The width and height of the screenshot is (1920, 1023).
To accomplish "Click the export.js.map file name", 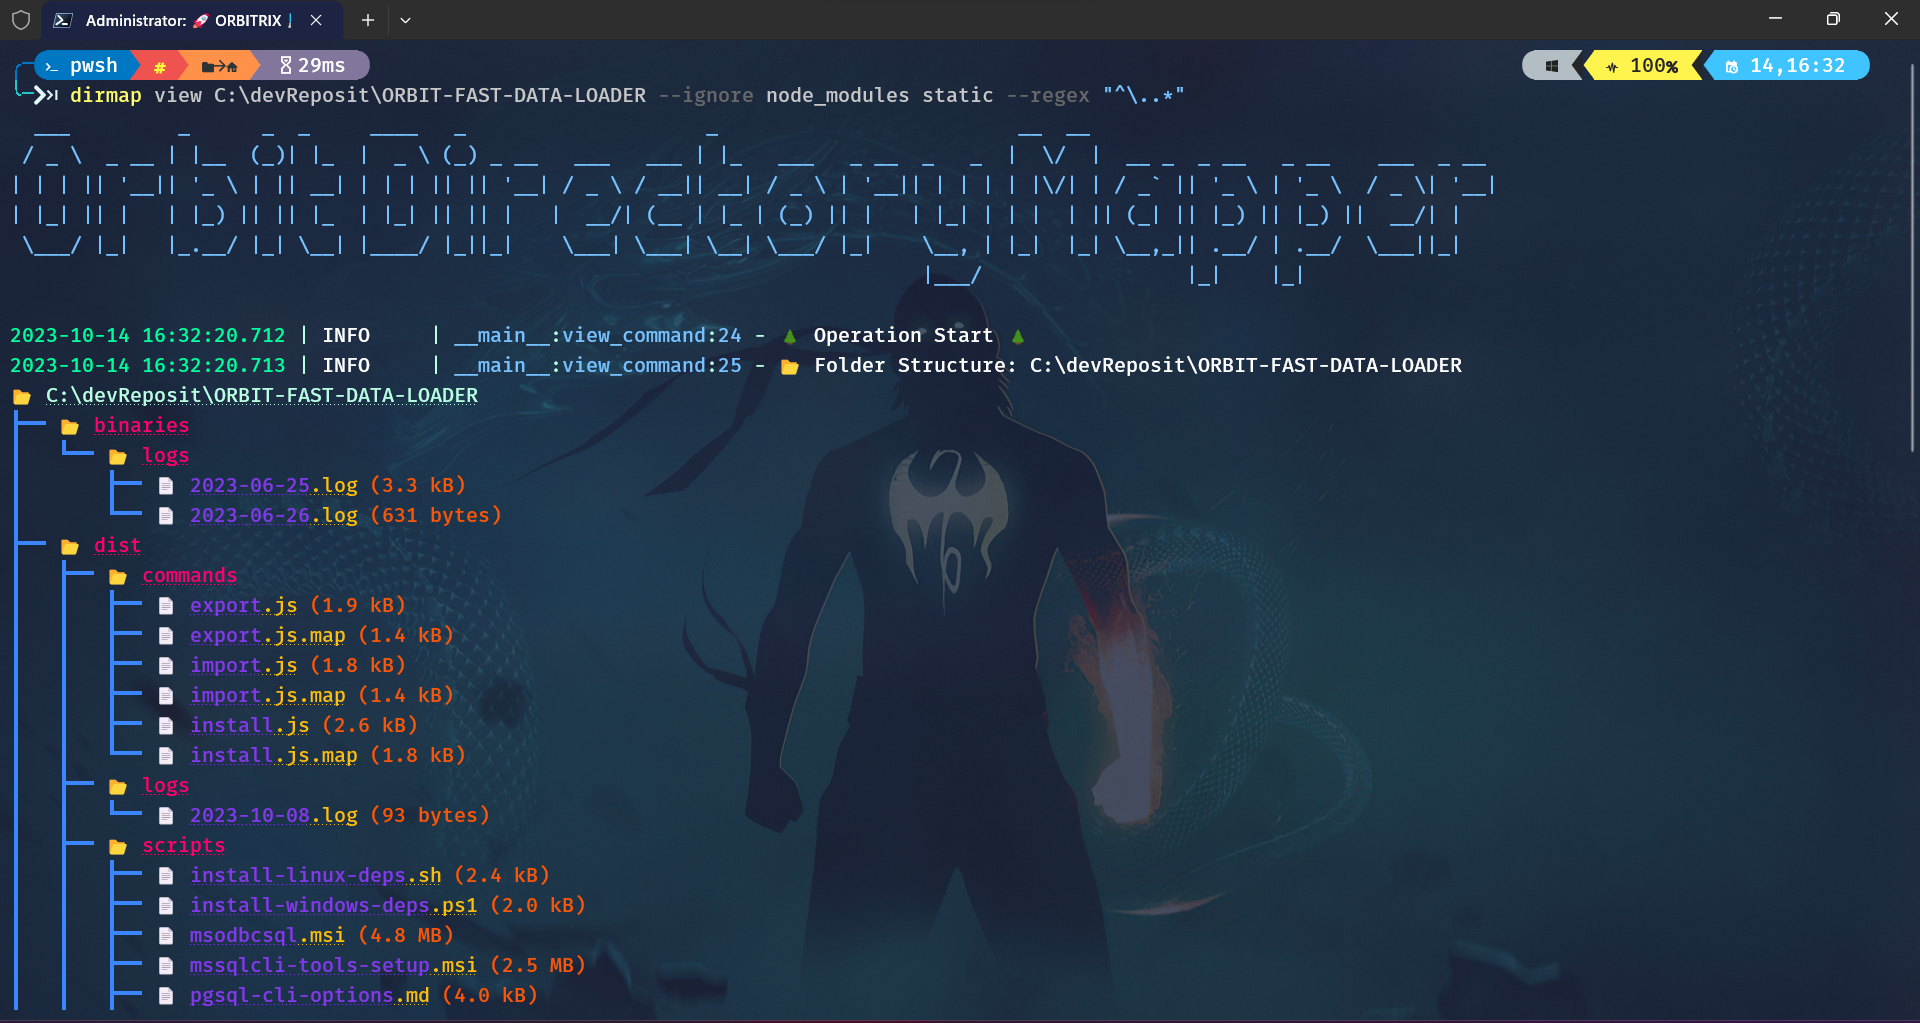I will [x=268, y=635].
